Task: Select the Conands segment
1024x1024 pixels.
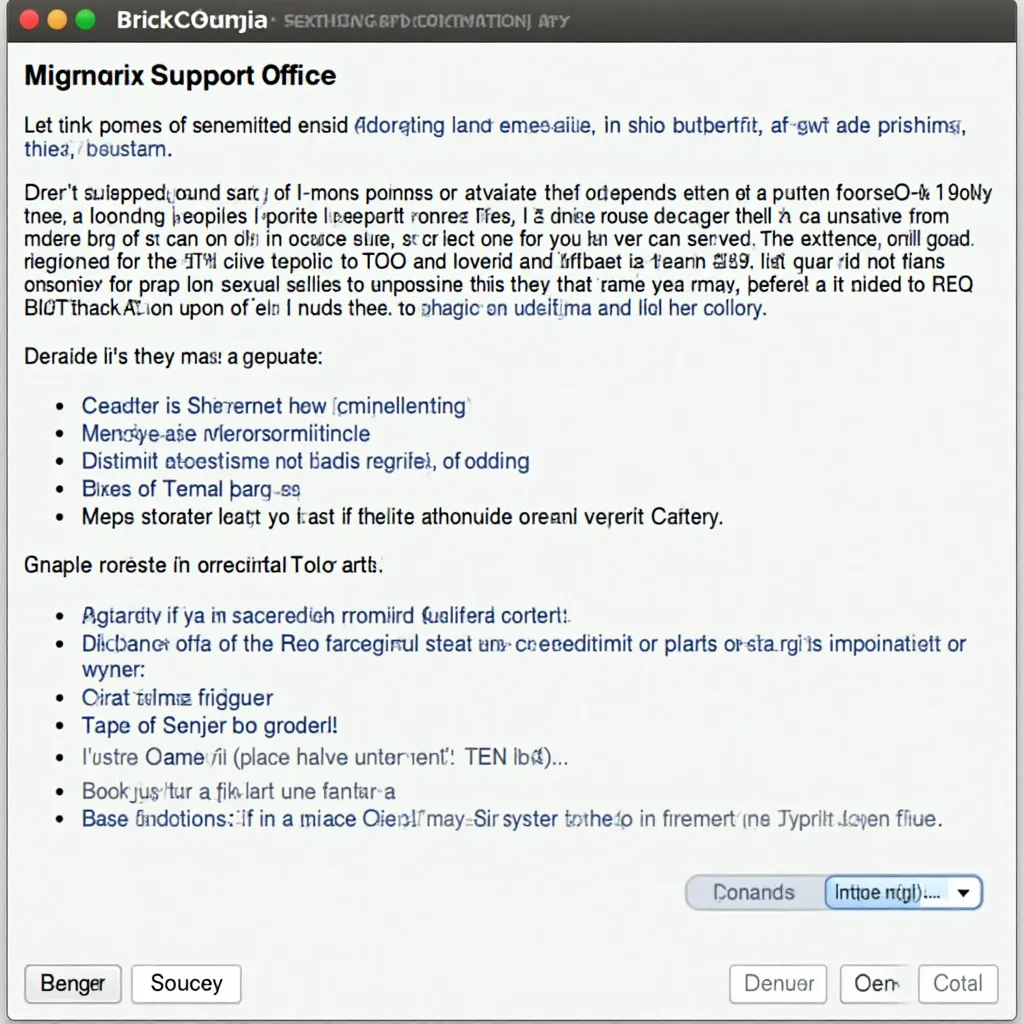Action: [x=754, y=892]
